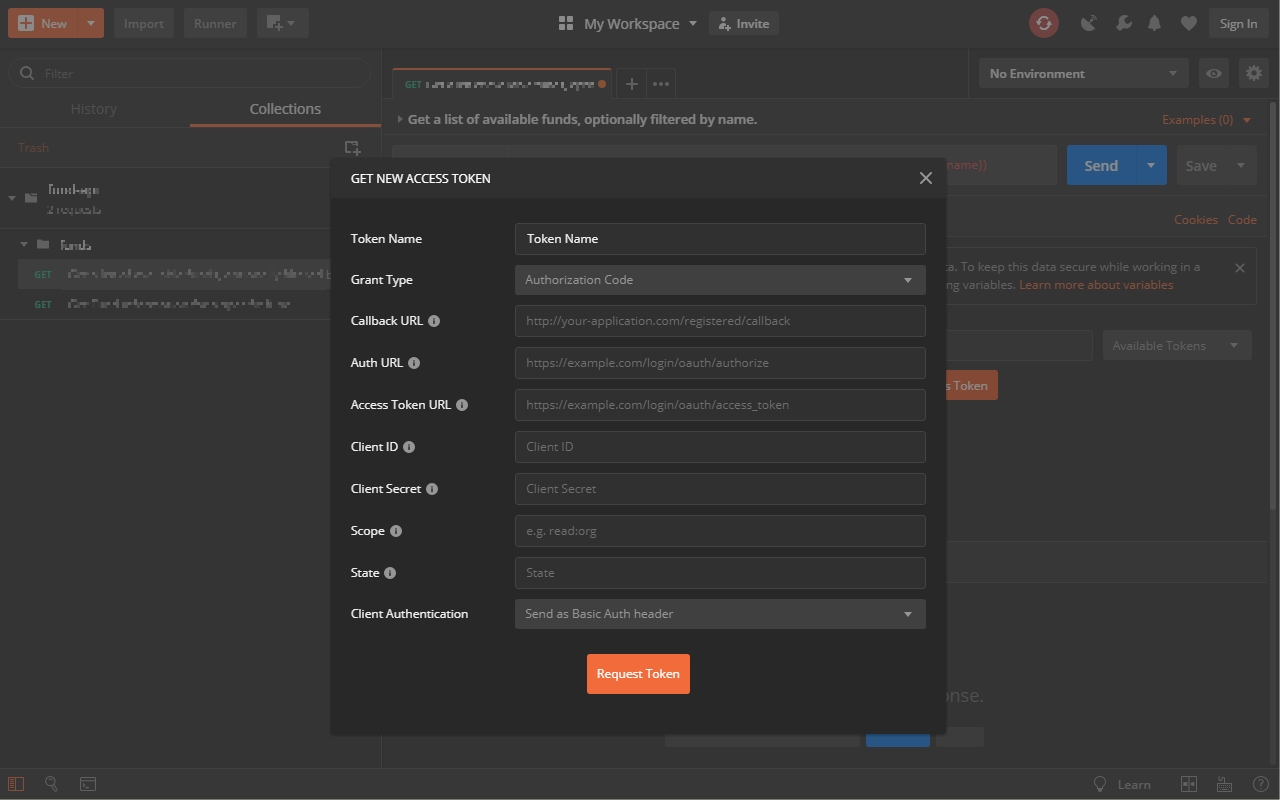Click the Invite button
The height and width of the screenshot is (800, 1280).
point(744,23)
